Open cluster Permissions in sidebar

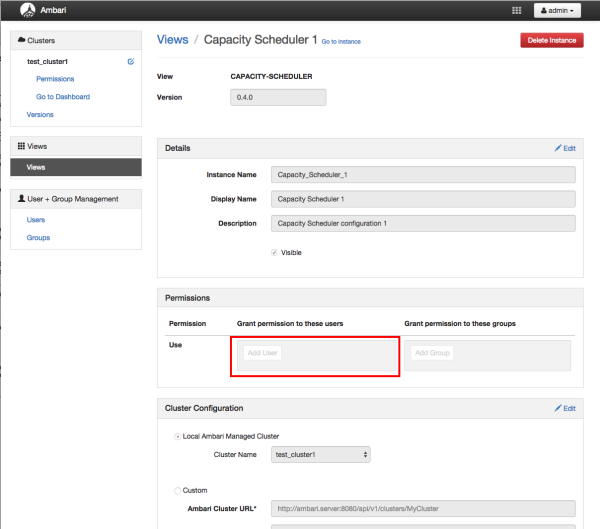(55, 79)
